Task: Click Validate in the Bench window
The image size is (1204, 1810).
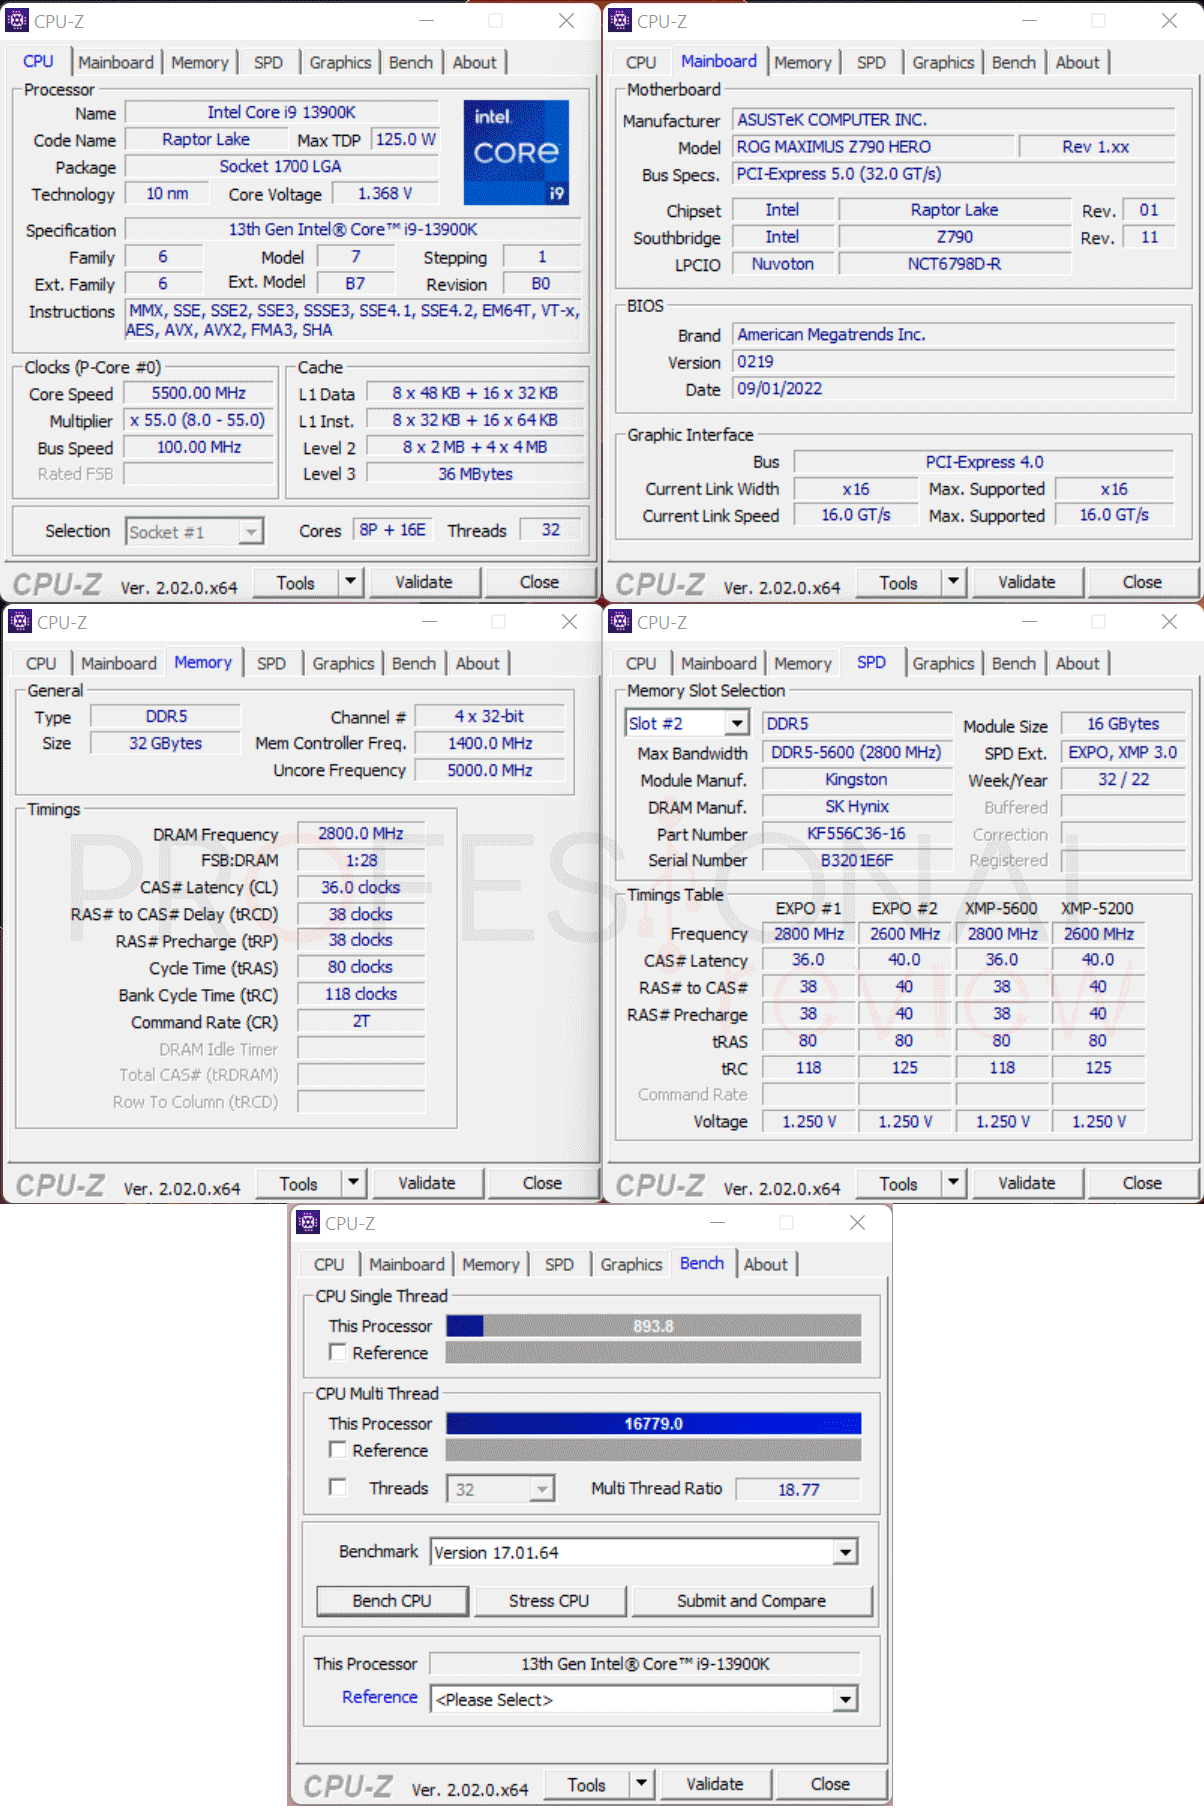Action: coord(715,1784)
